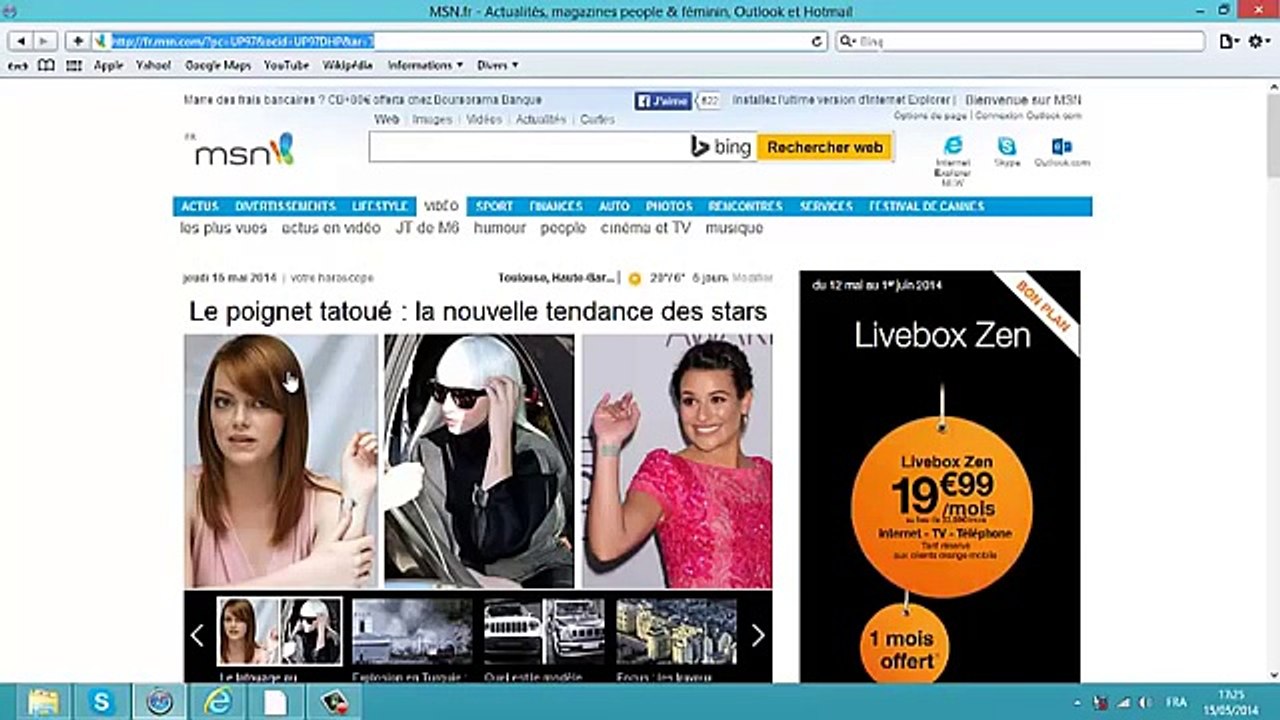Click the 'cinéma et TV' submenu link
The height and width of the screenshot is (720, 1280).
click(645, 228)
